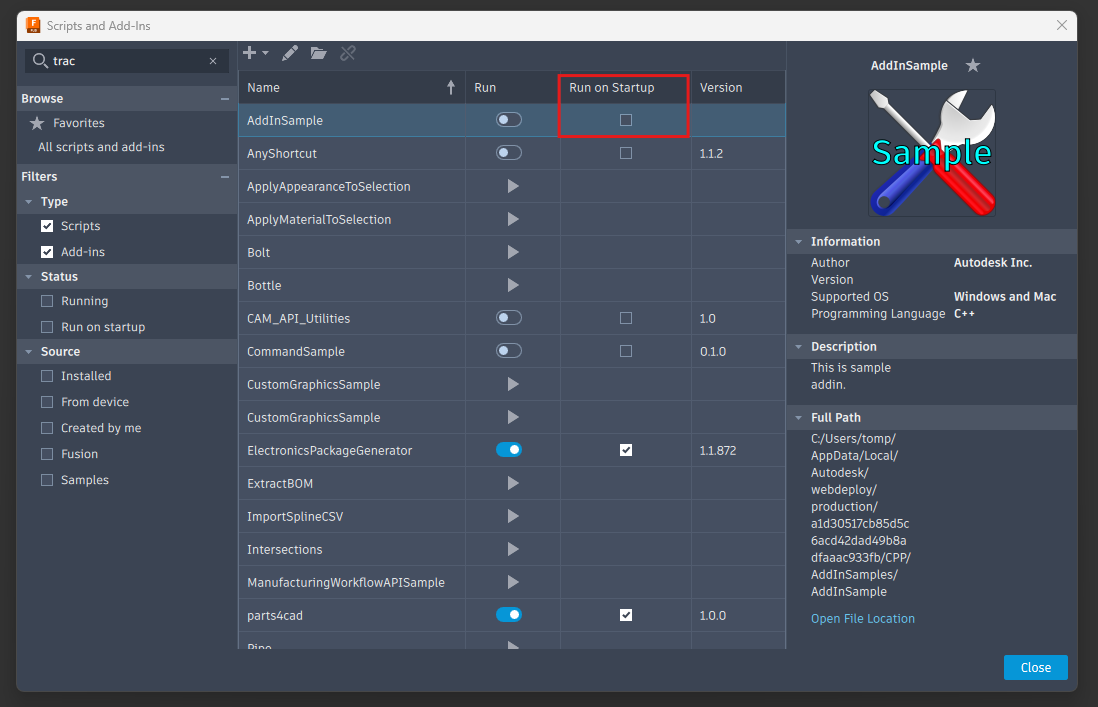Click into the search field containing trac
Image resolution: width=1098 pixels, height=707 pixels.
(x=127, y=61)
